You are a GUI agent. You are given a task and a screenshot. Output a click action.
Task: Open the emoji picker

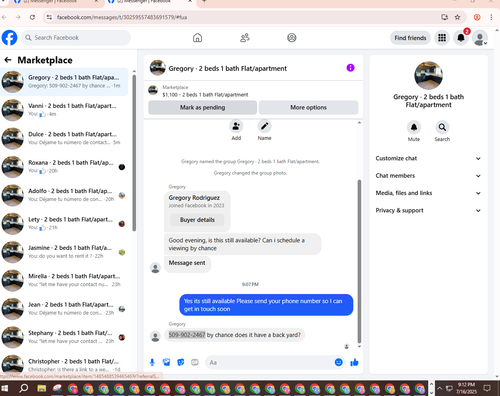(338, 362)
